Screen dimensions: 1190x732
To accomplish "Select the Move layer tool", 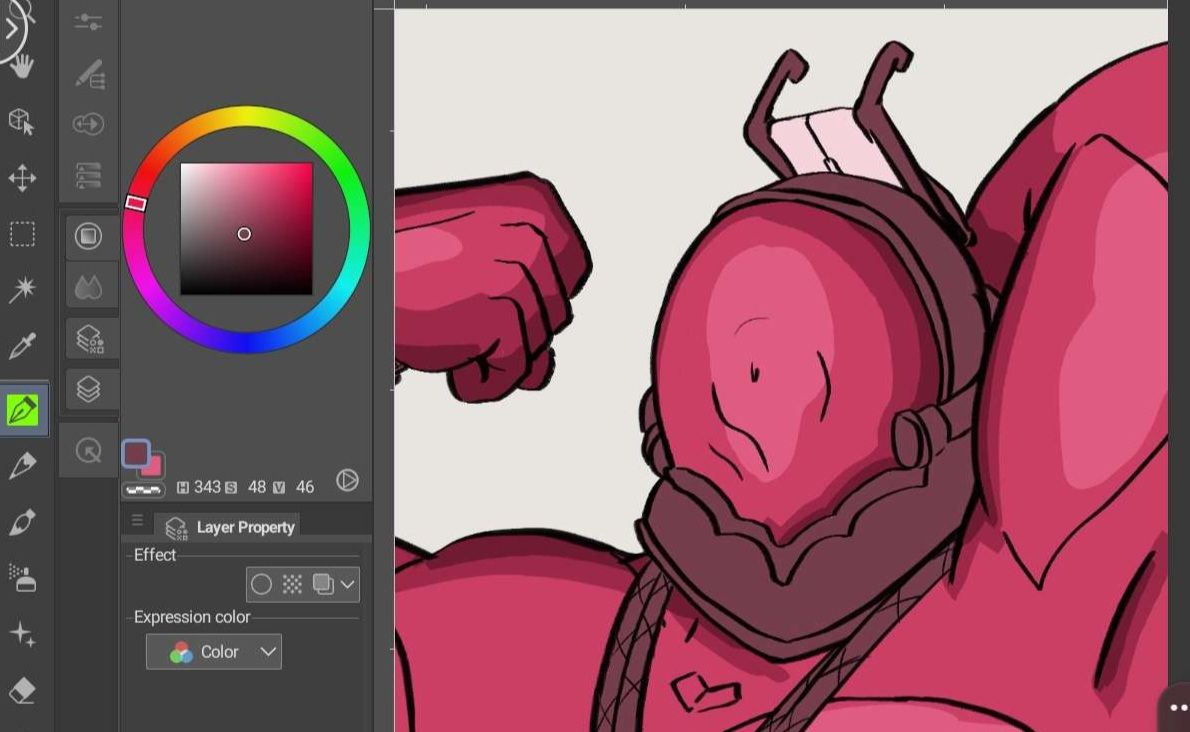I will pos(22,179).
